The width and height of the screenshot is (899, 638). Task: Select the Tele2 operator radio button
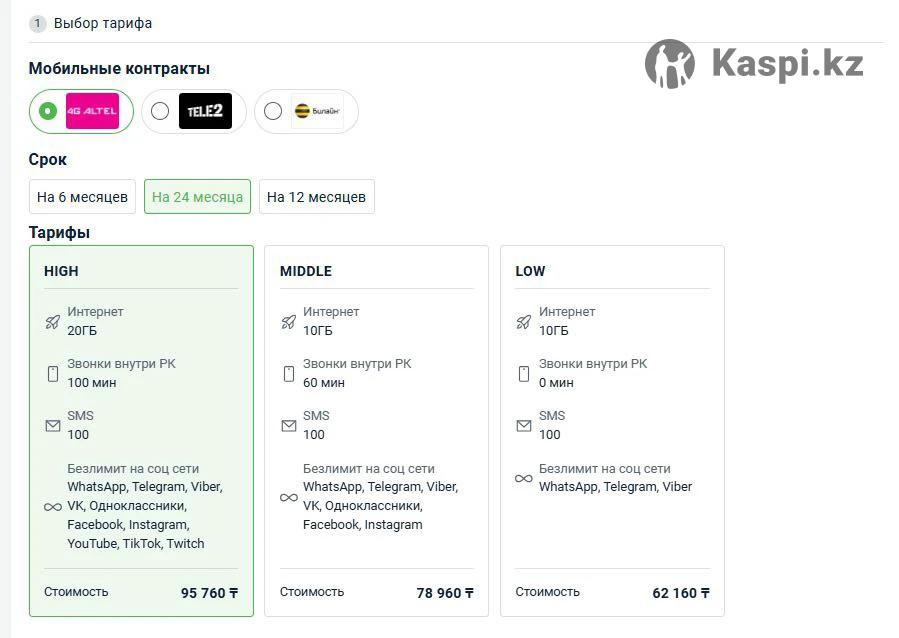[x=160, y=111]
